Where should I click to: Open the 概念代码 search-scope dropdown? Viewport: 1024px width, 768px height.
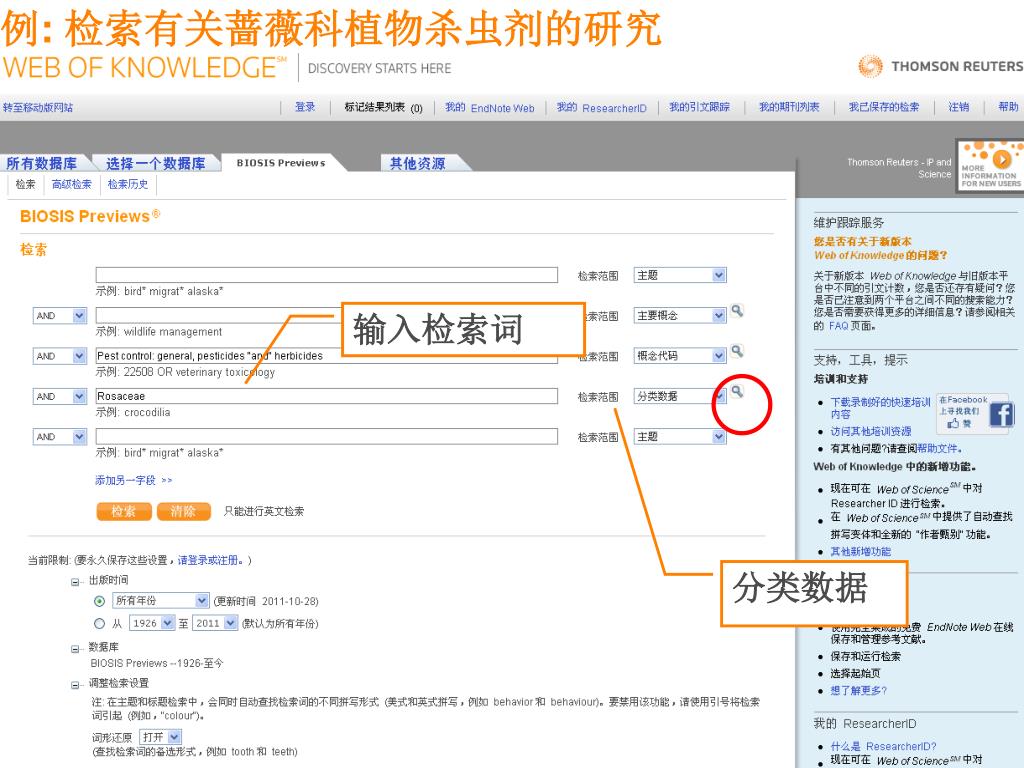pos(680,356)
